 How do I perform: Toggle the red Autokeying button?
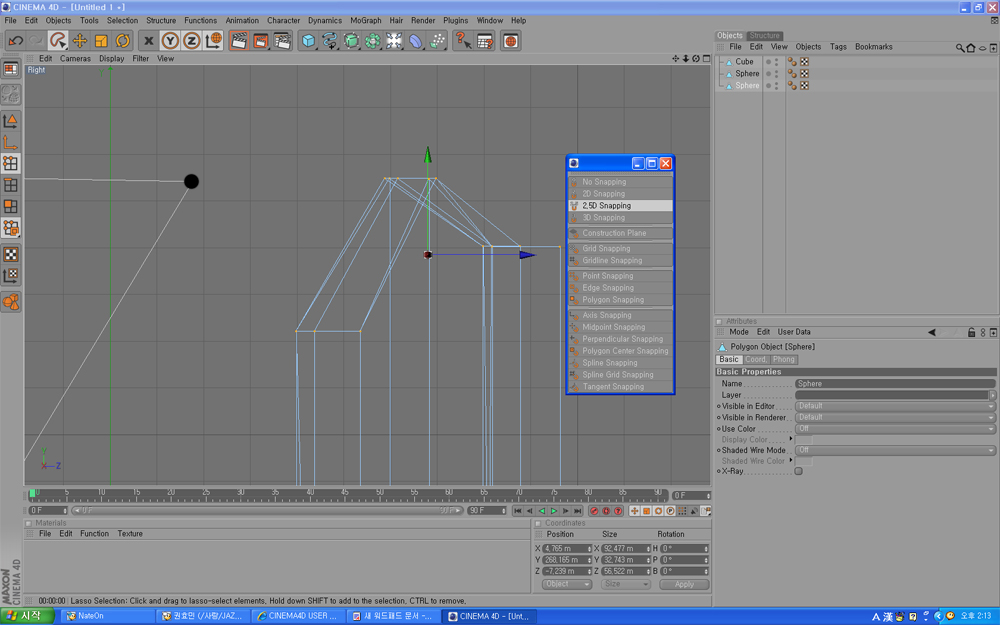click(606, 511)
